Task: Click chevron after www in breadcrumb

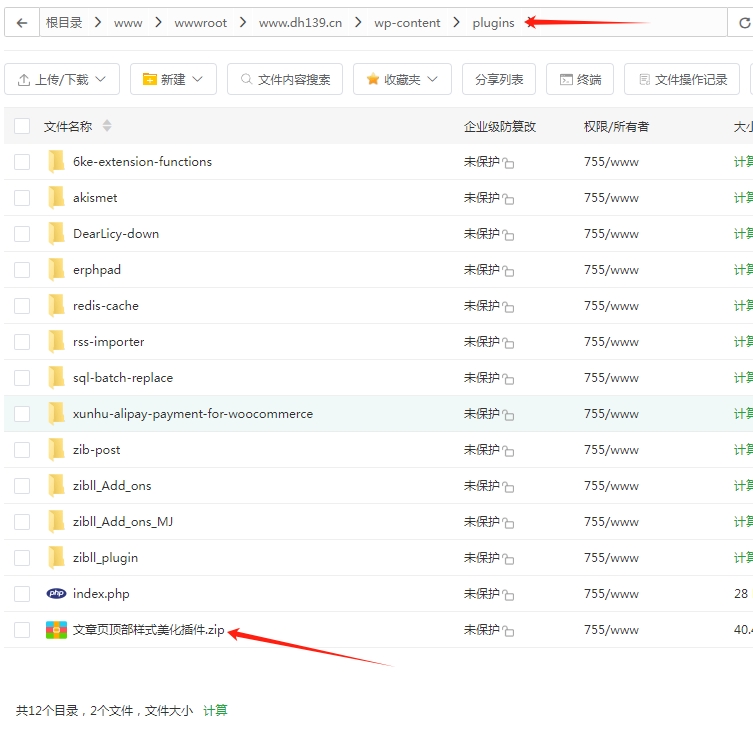Action: 158,22
